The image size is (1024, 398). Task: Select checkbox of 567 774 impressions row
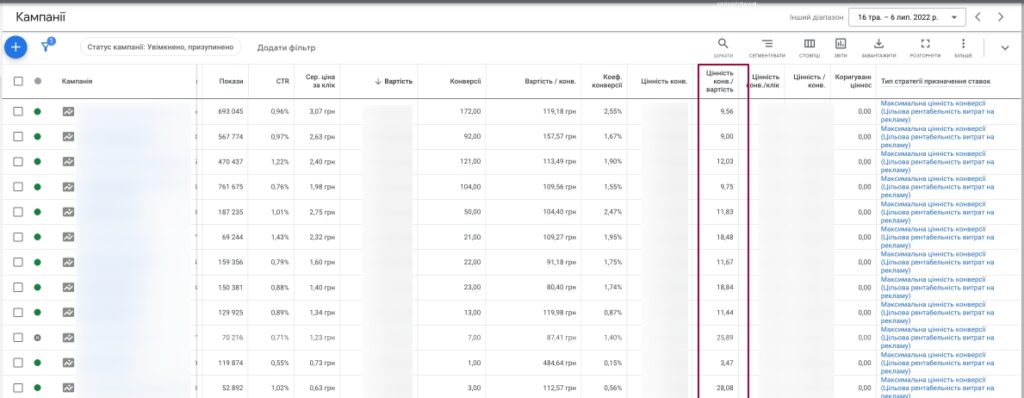(18, 137)
